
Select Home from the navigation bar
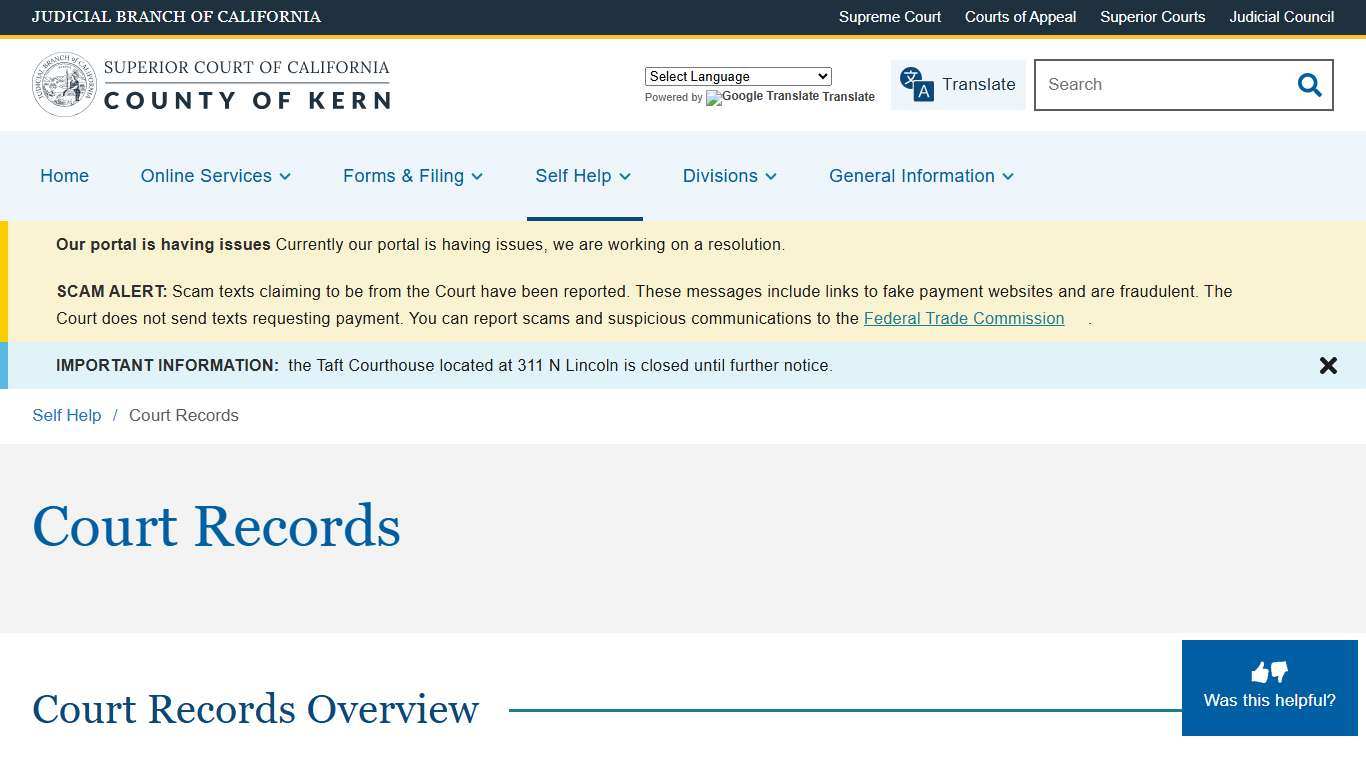64,176
